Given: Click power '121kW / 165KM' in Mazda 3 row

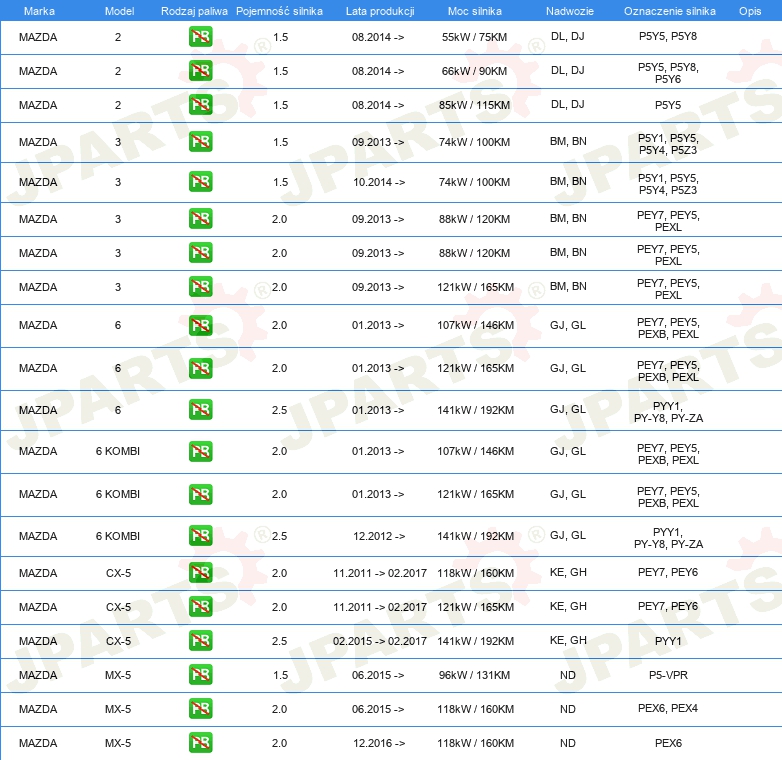Looking at the screenshot, I should click(475, 287).
